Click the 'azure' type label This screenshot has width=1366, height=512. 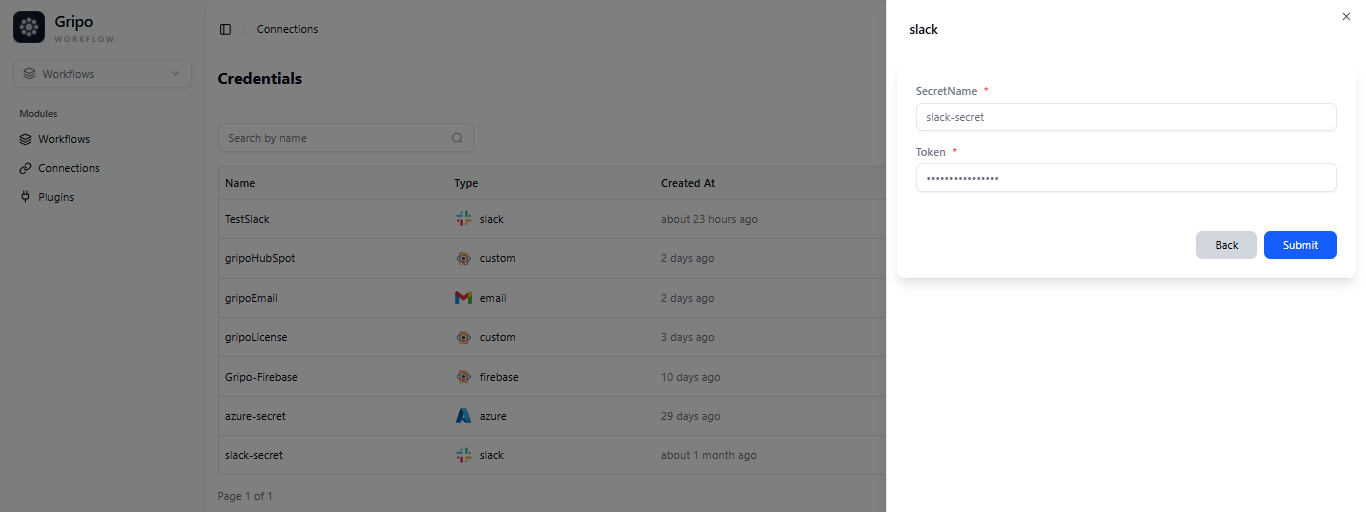click(x=493, y=416)
